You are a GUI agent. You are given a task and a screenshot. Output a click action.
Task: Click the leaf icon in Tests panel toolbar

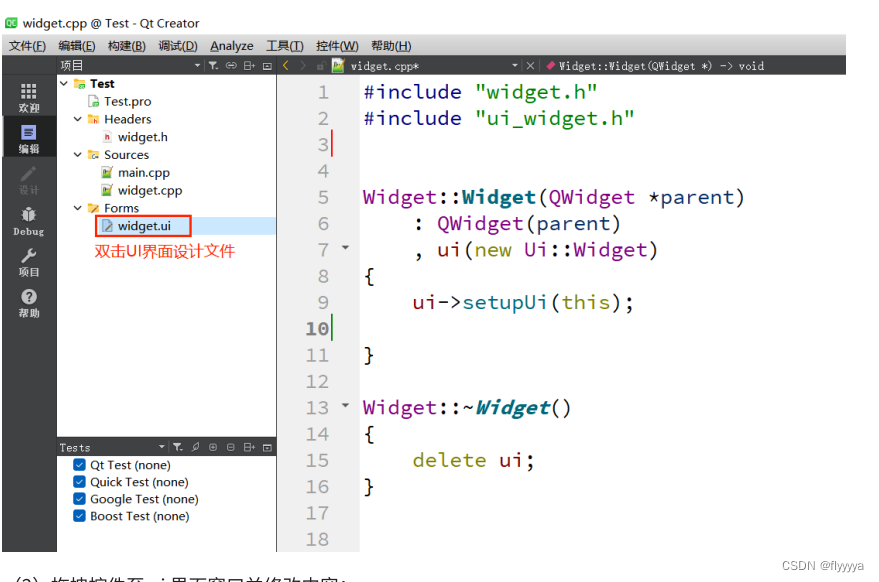tap(196, 447)
